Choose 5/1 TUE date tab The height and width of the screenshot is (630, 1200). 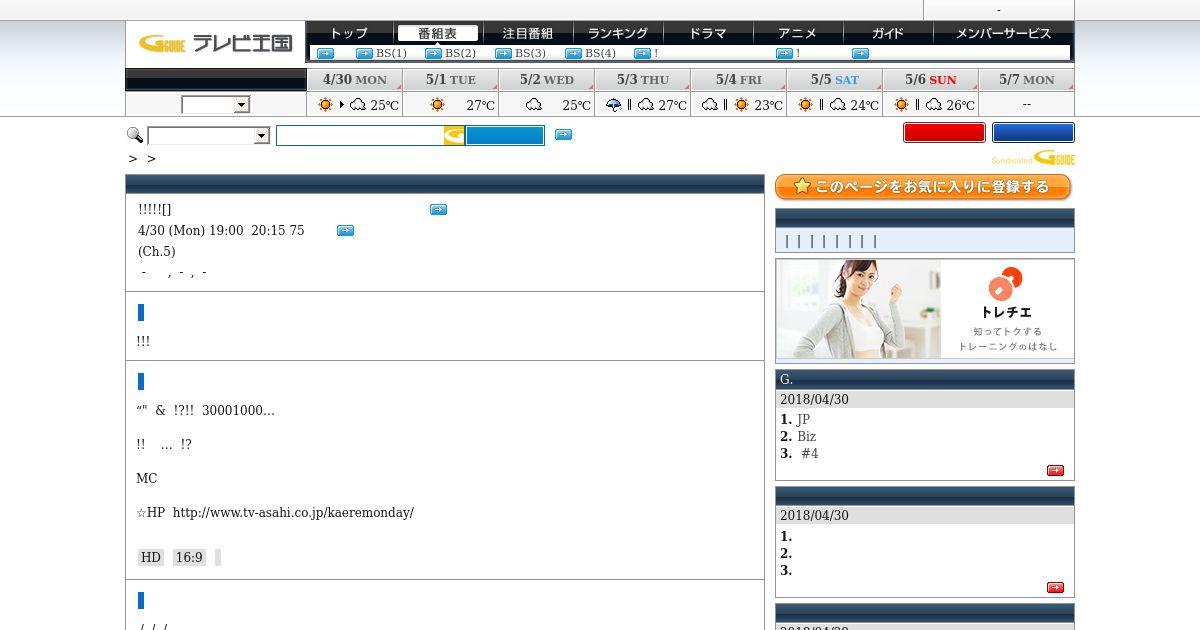tap(450, 80)
